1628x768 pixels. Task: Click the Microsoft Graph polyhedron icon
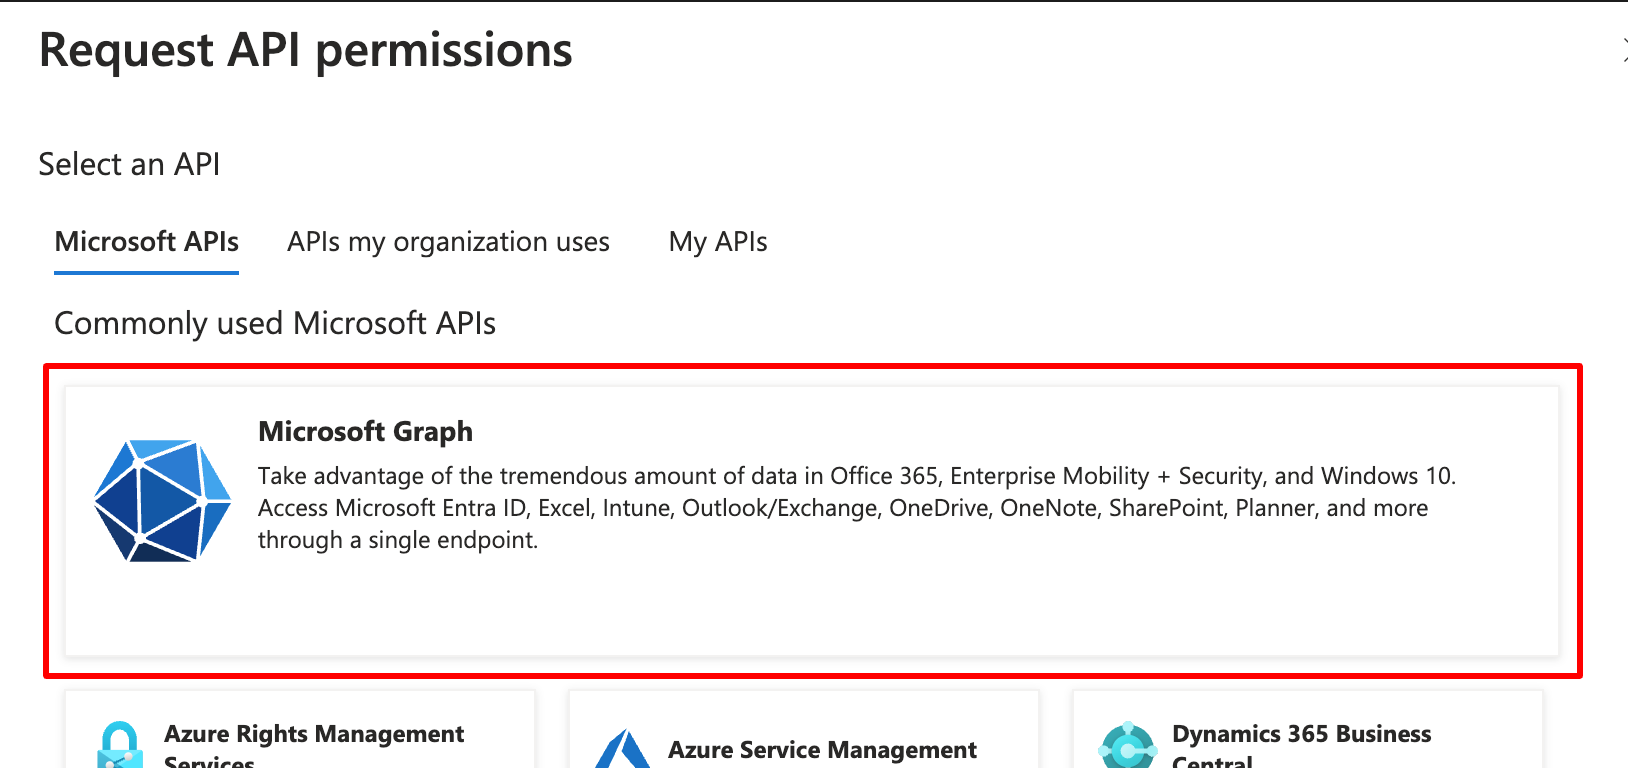pyautogui.click(x=163, y=500)
